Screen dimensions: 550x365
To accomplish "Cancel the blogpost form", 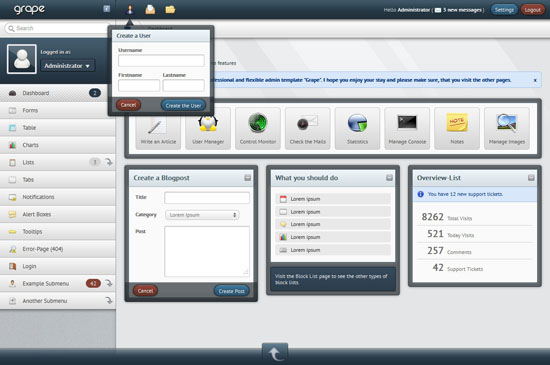I will click(145, 291).
